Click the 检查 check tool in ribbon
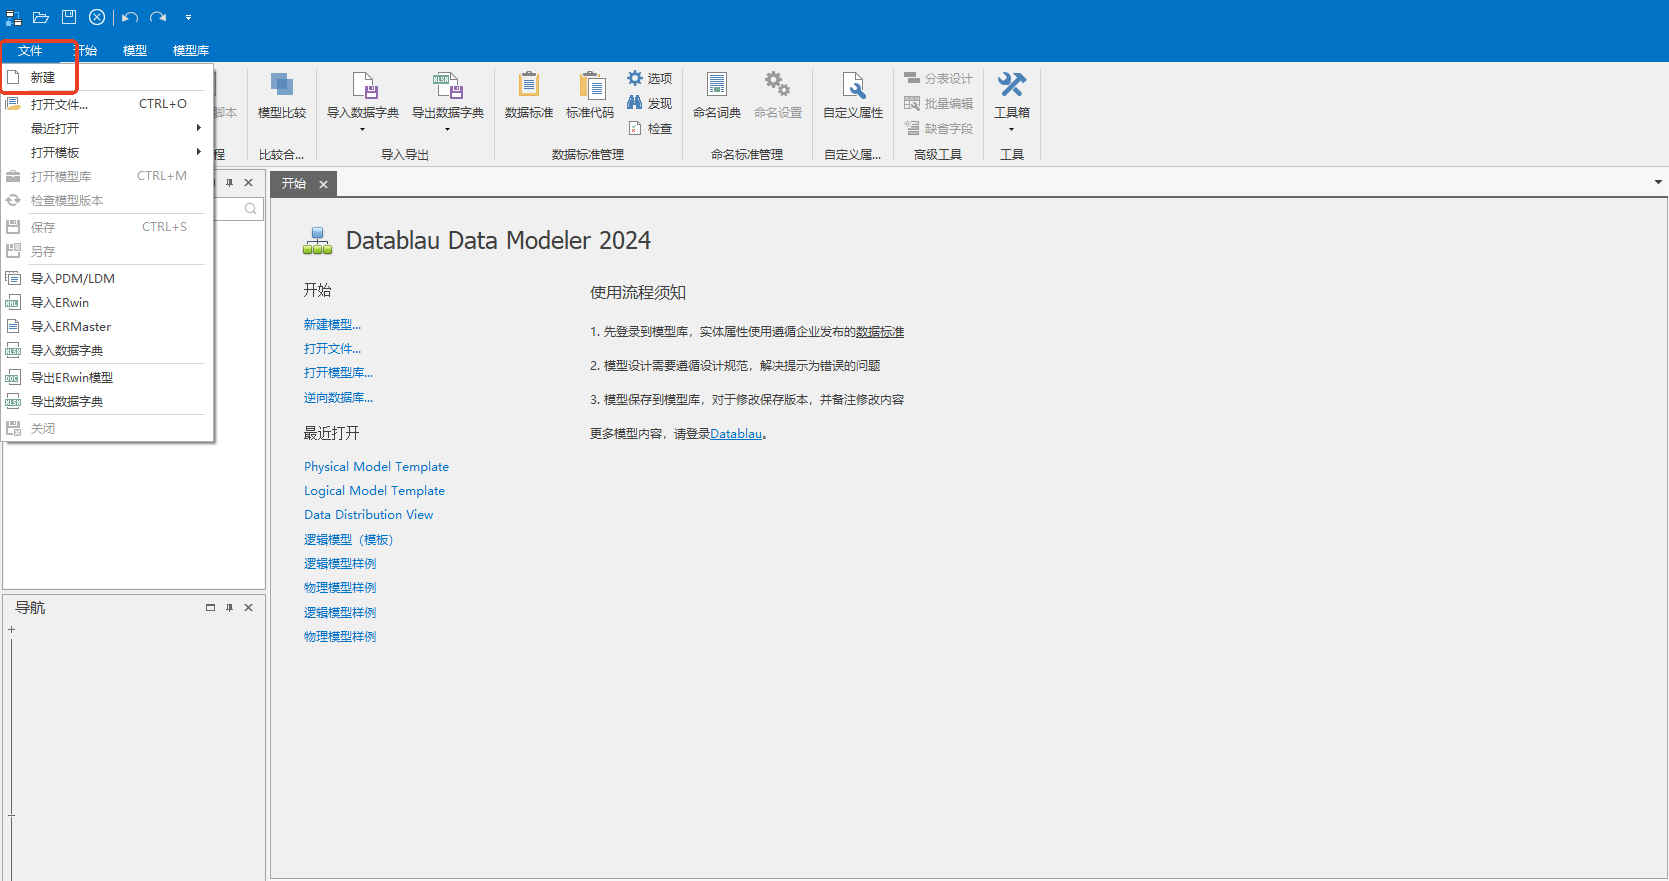Viewport: 1669px width, 881px height. [x=650, y=128]
